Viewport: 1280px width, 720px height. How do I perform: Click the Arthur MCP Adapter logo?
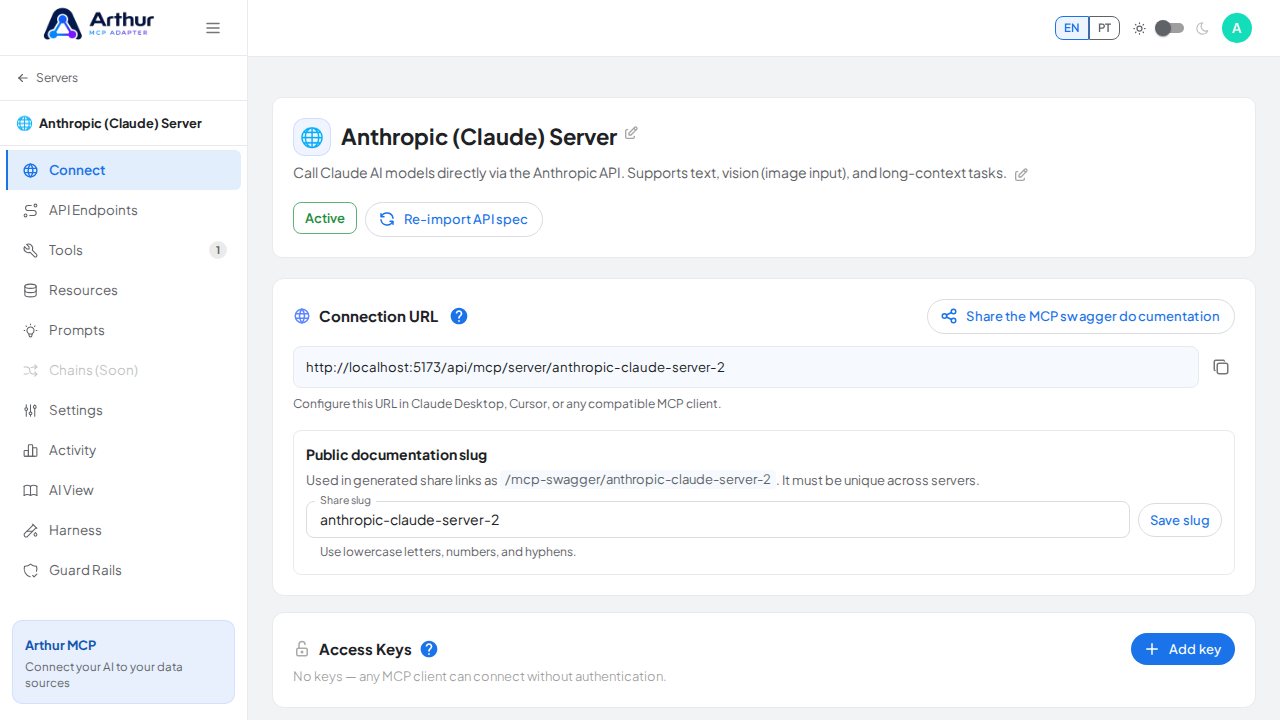101,24
